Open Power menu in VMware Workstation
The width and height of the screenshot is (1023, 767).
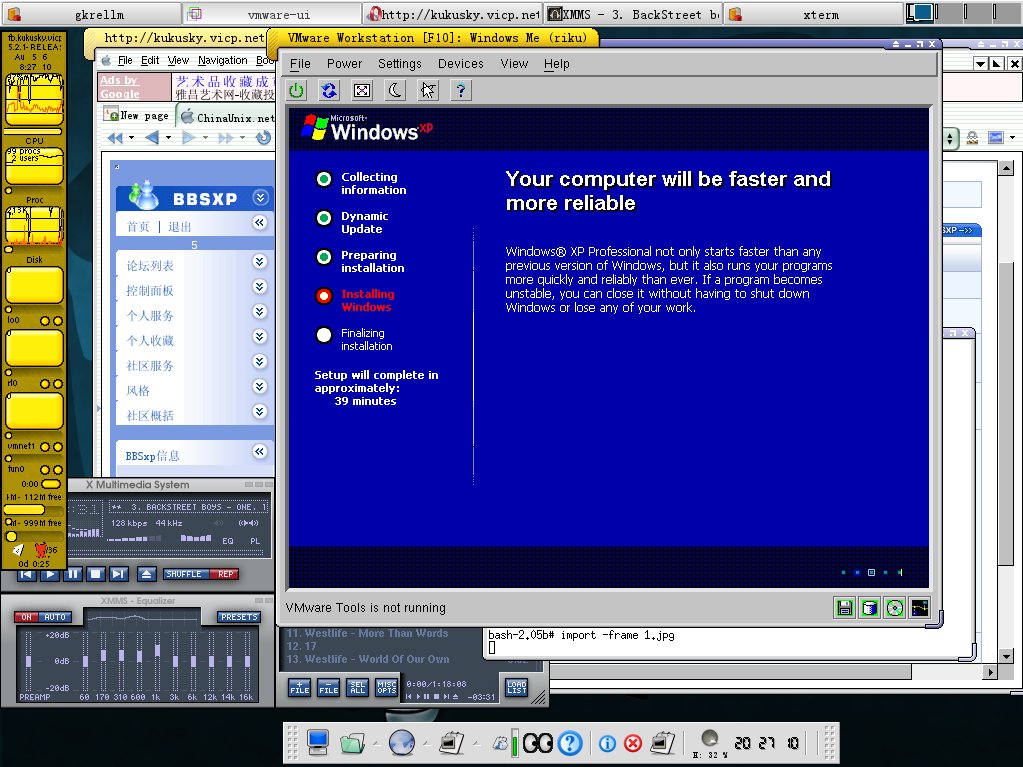[344, 64]
